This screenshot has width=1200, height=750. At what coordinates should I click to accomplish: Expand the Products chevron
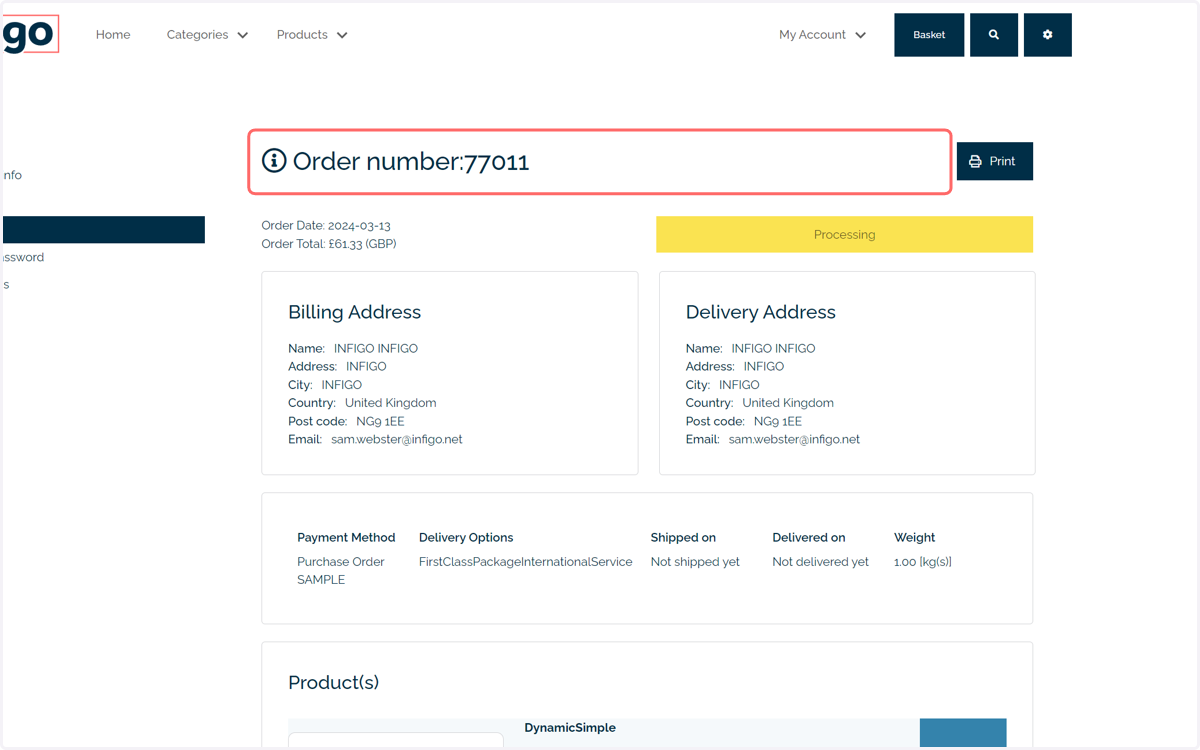[342, 35]
